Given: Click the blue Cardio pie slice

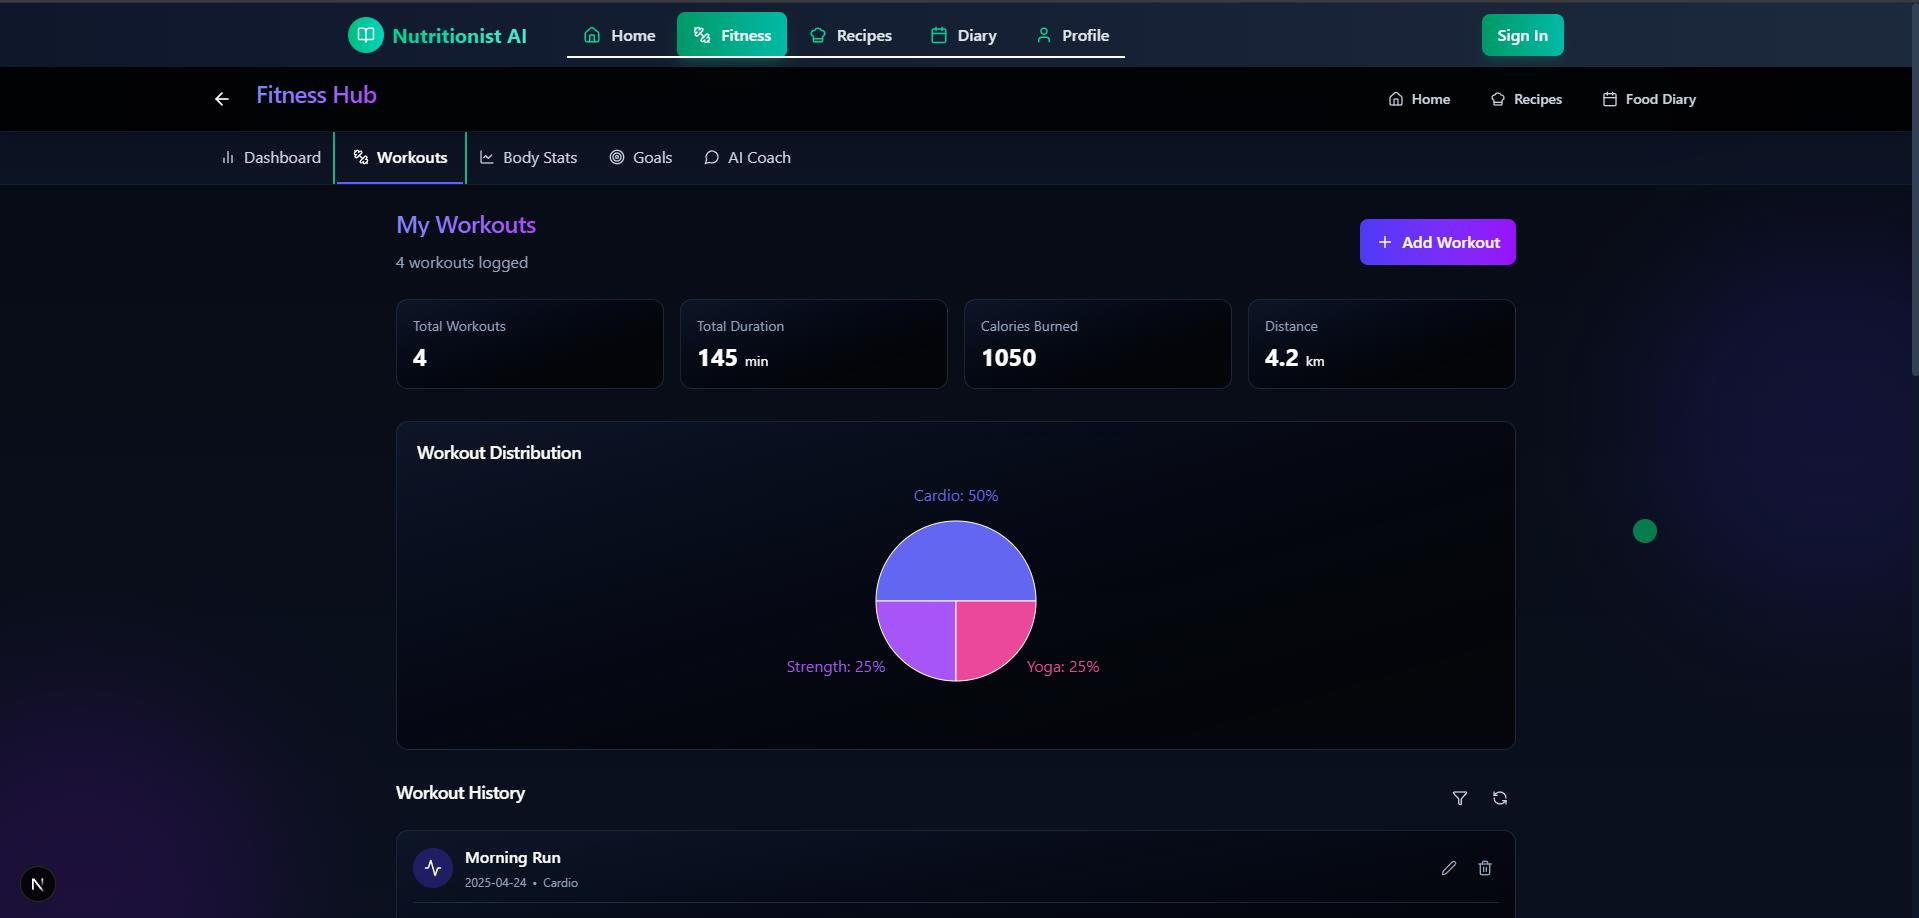Looking at the screenshot, I should pyautogui.click(x=956, y=560).
